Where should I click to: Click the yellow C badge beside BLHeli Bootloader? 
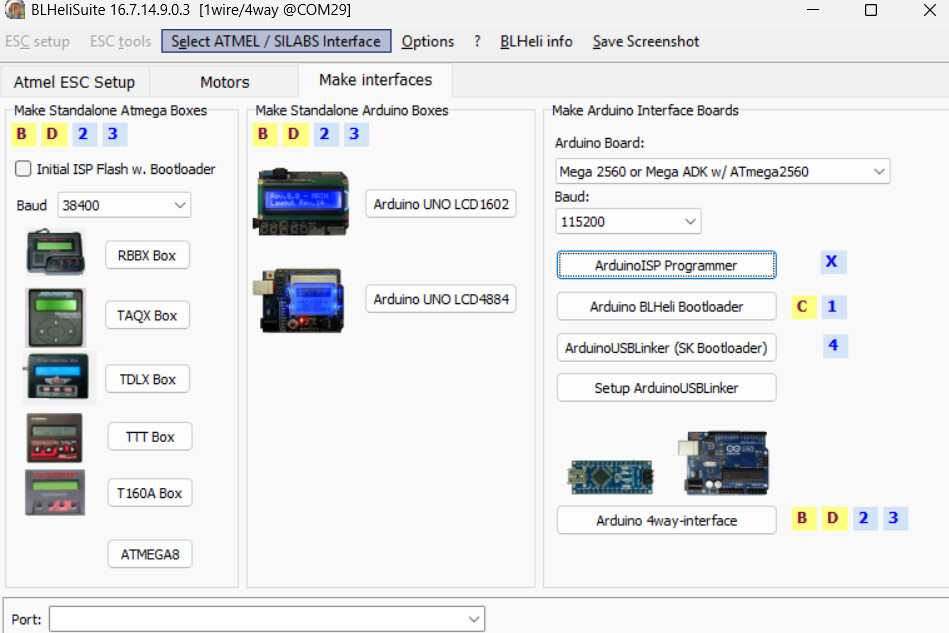pyautogui.click(x=802, y=307)
